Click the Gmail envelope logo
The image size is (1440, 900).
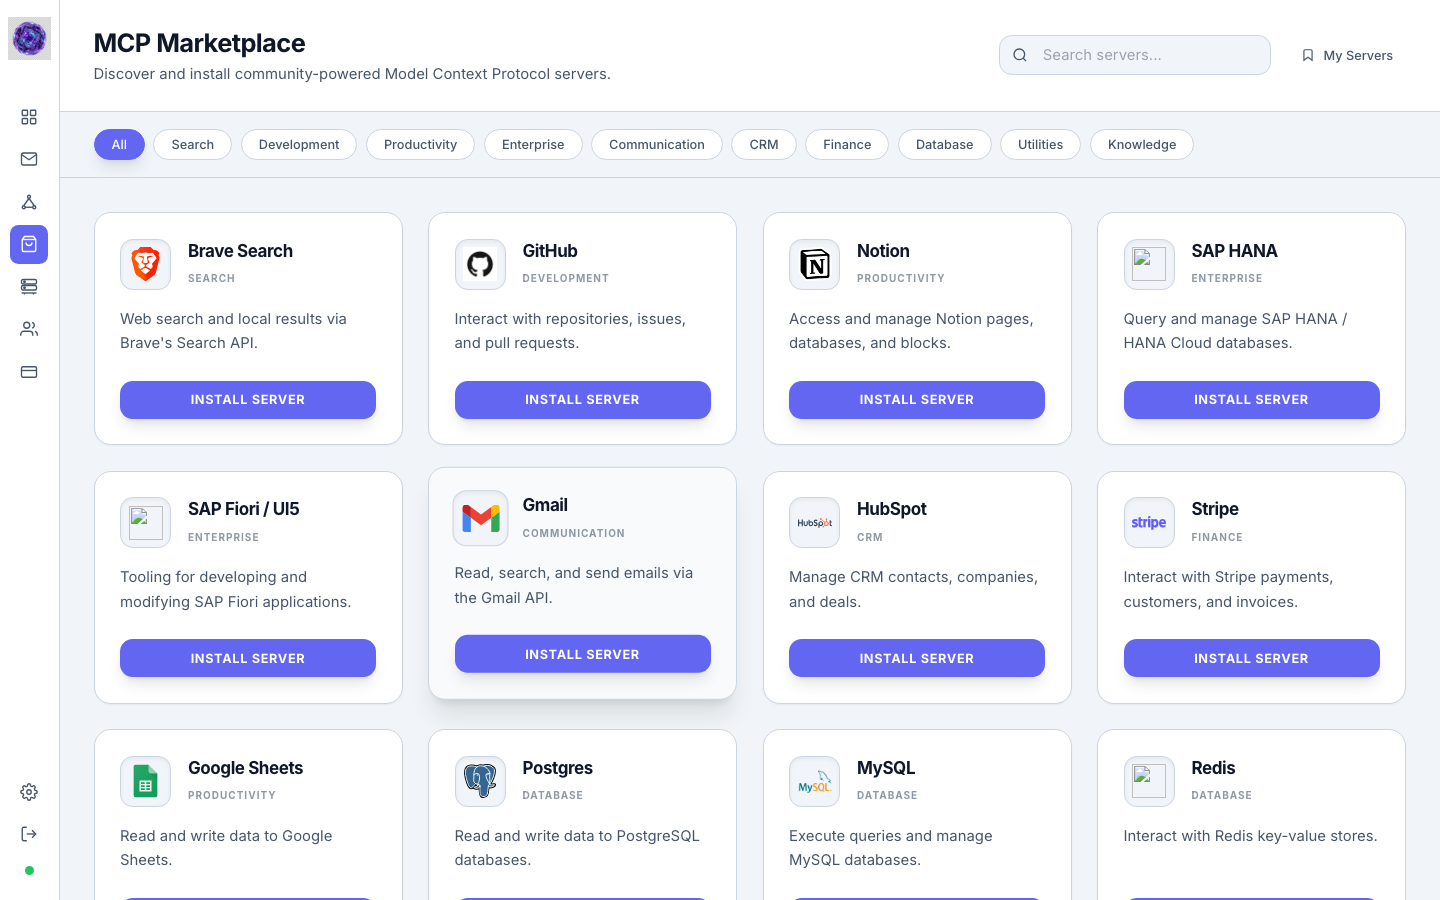coord(480,518)
